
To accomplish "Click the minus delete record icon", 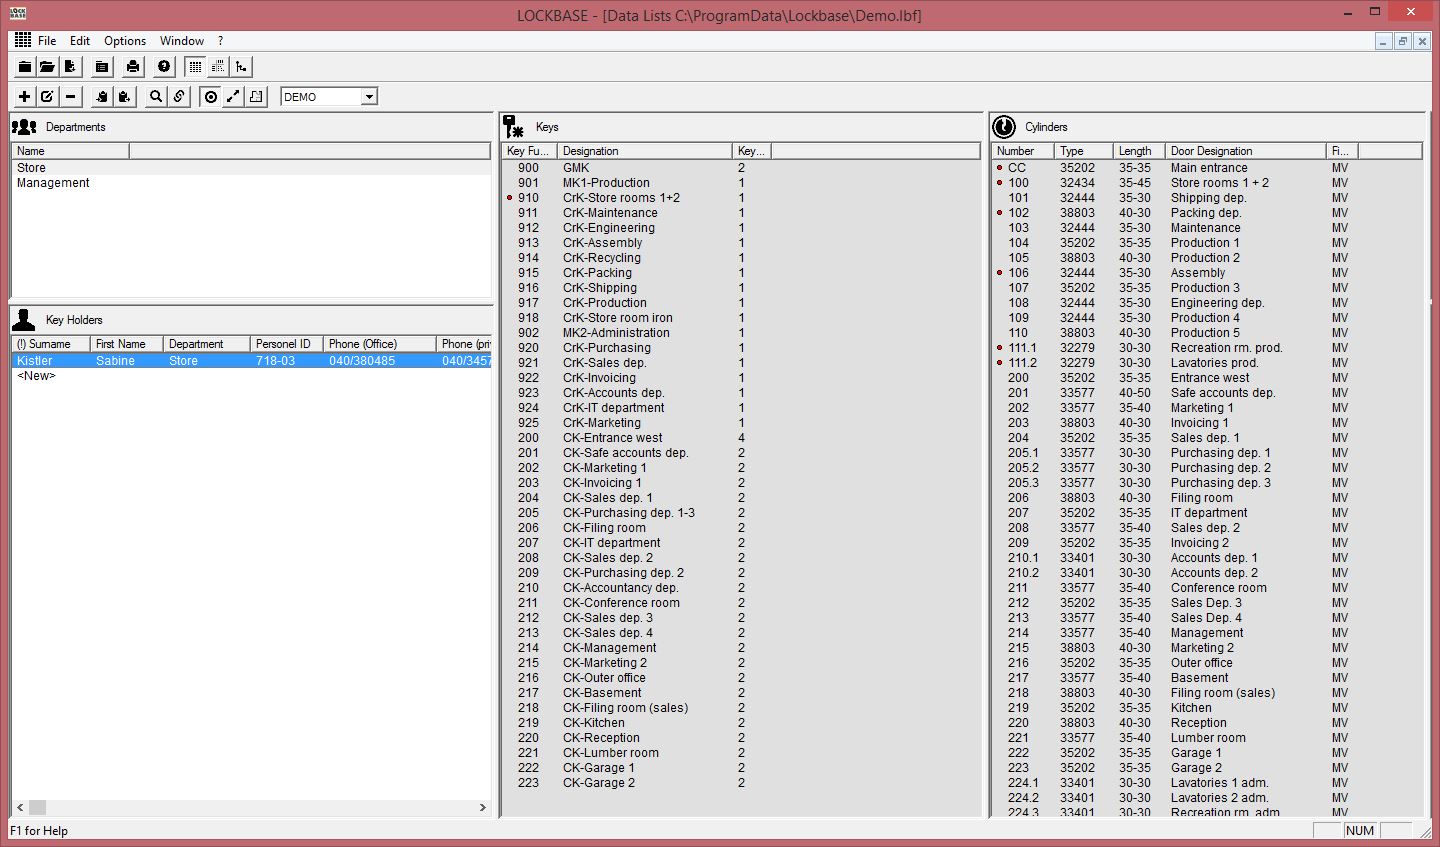I will (x=70, y=97).
